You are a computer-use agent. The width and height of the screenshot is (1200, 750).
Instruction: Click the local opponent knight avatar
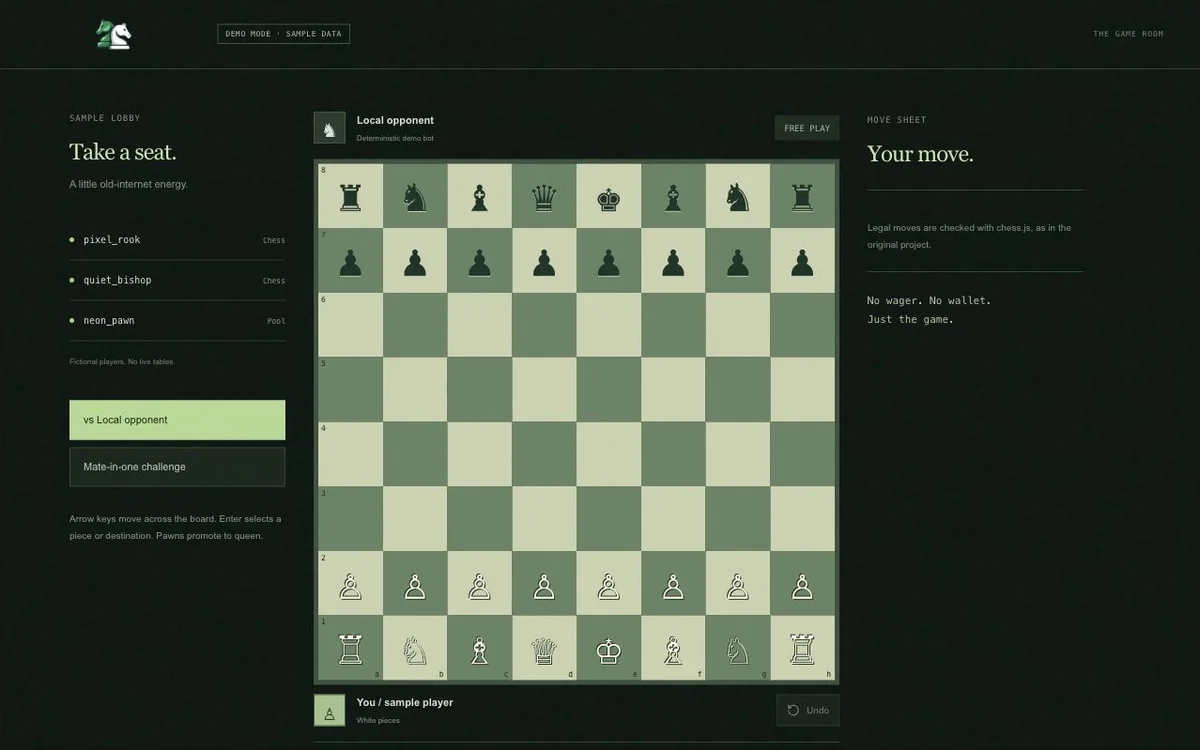(330, 128)
